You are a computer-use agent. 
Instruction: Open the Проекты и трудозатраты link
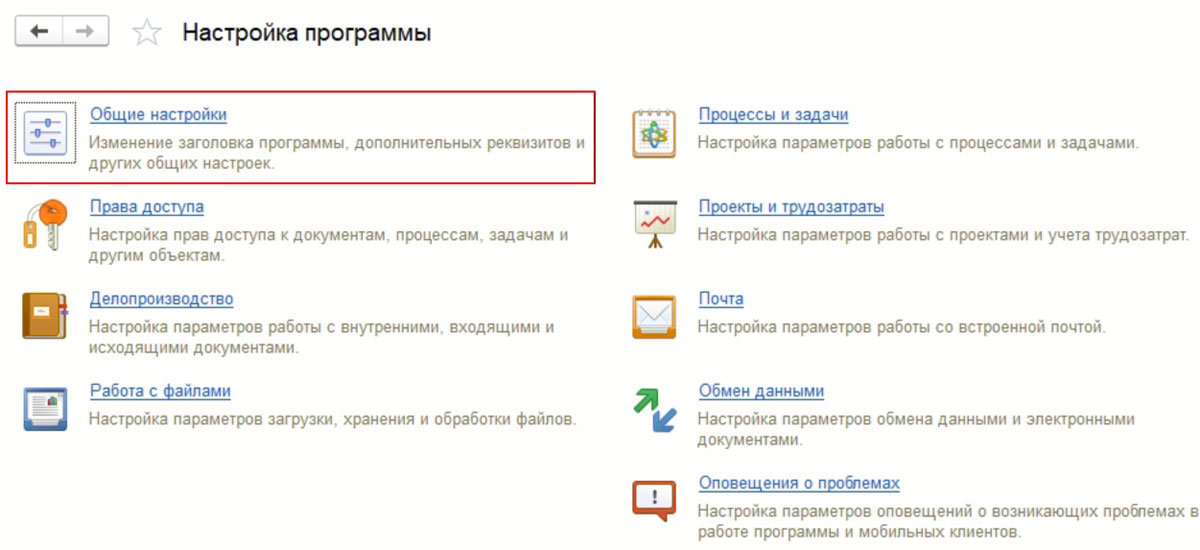[x=791, y=207]
